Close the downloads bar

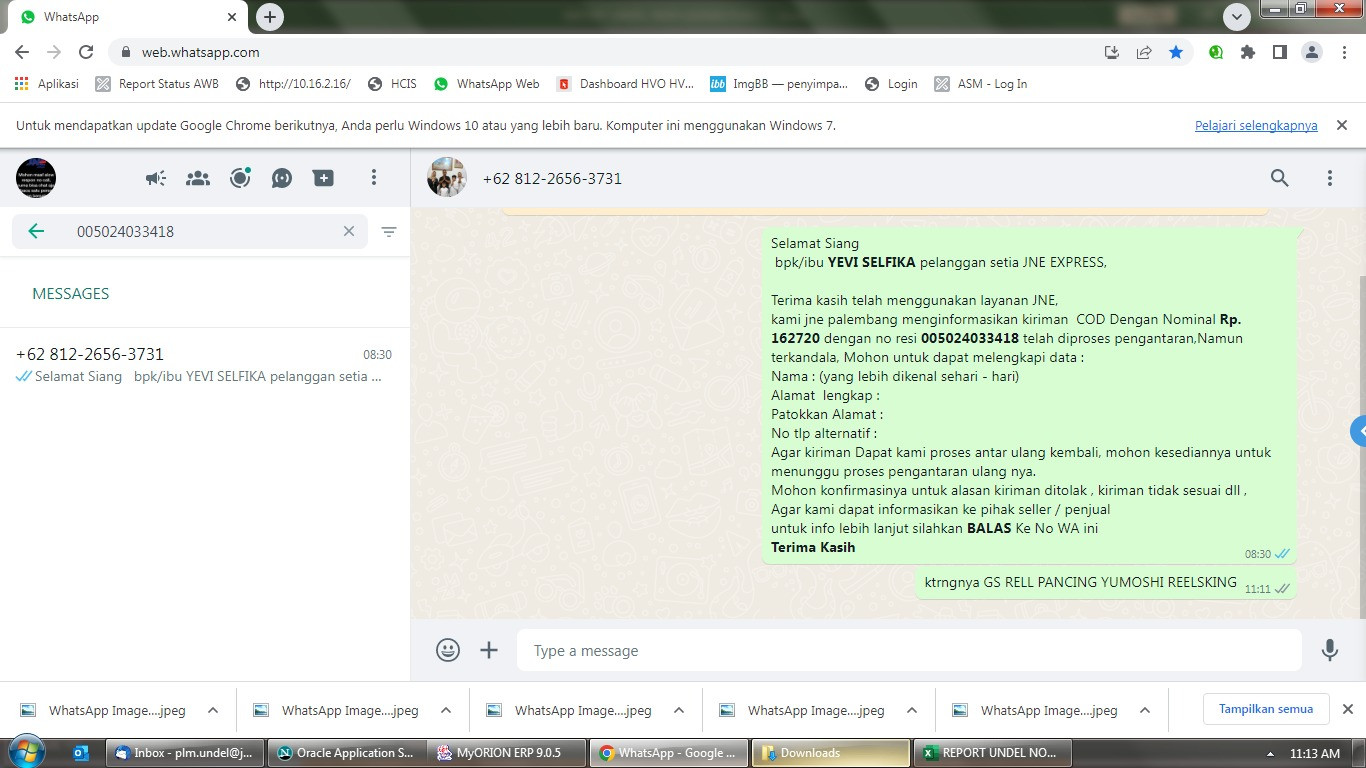pos(1347,709)
